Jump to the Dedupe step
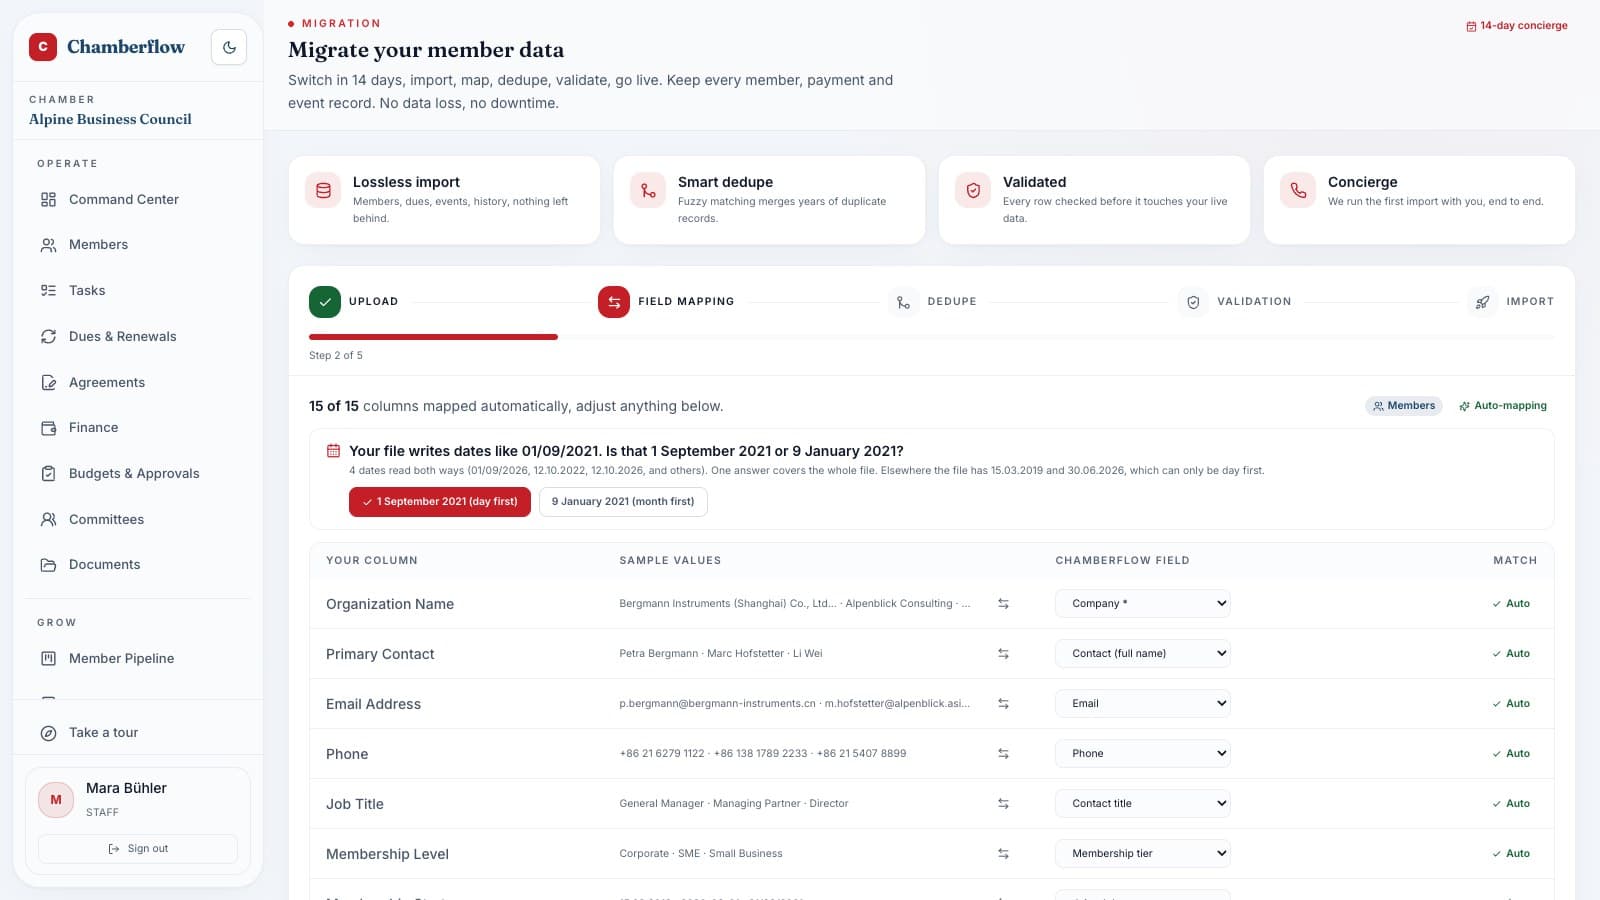1600x900 pixels. tap(932, 301)
